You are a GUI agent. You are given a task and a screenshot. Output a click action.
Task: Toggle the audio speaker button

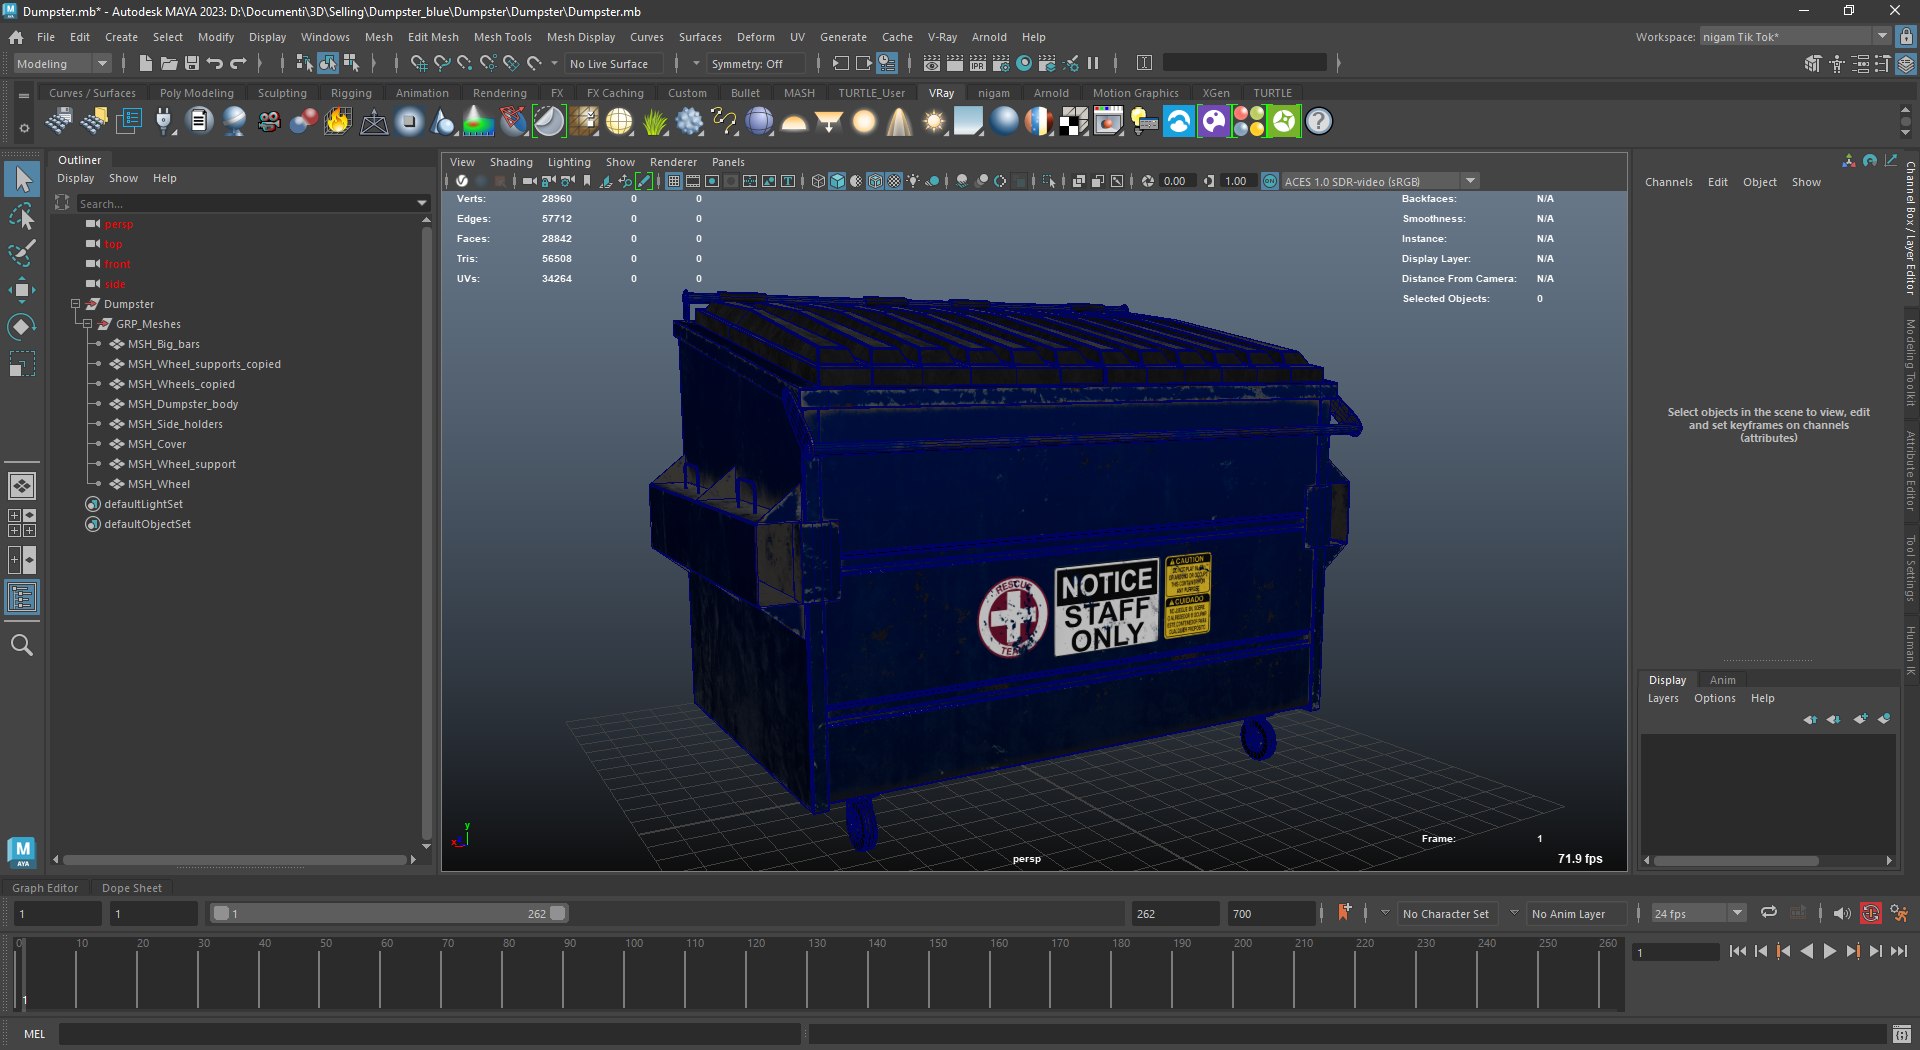pyautogui.click(x=1842, y=913)
